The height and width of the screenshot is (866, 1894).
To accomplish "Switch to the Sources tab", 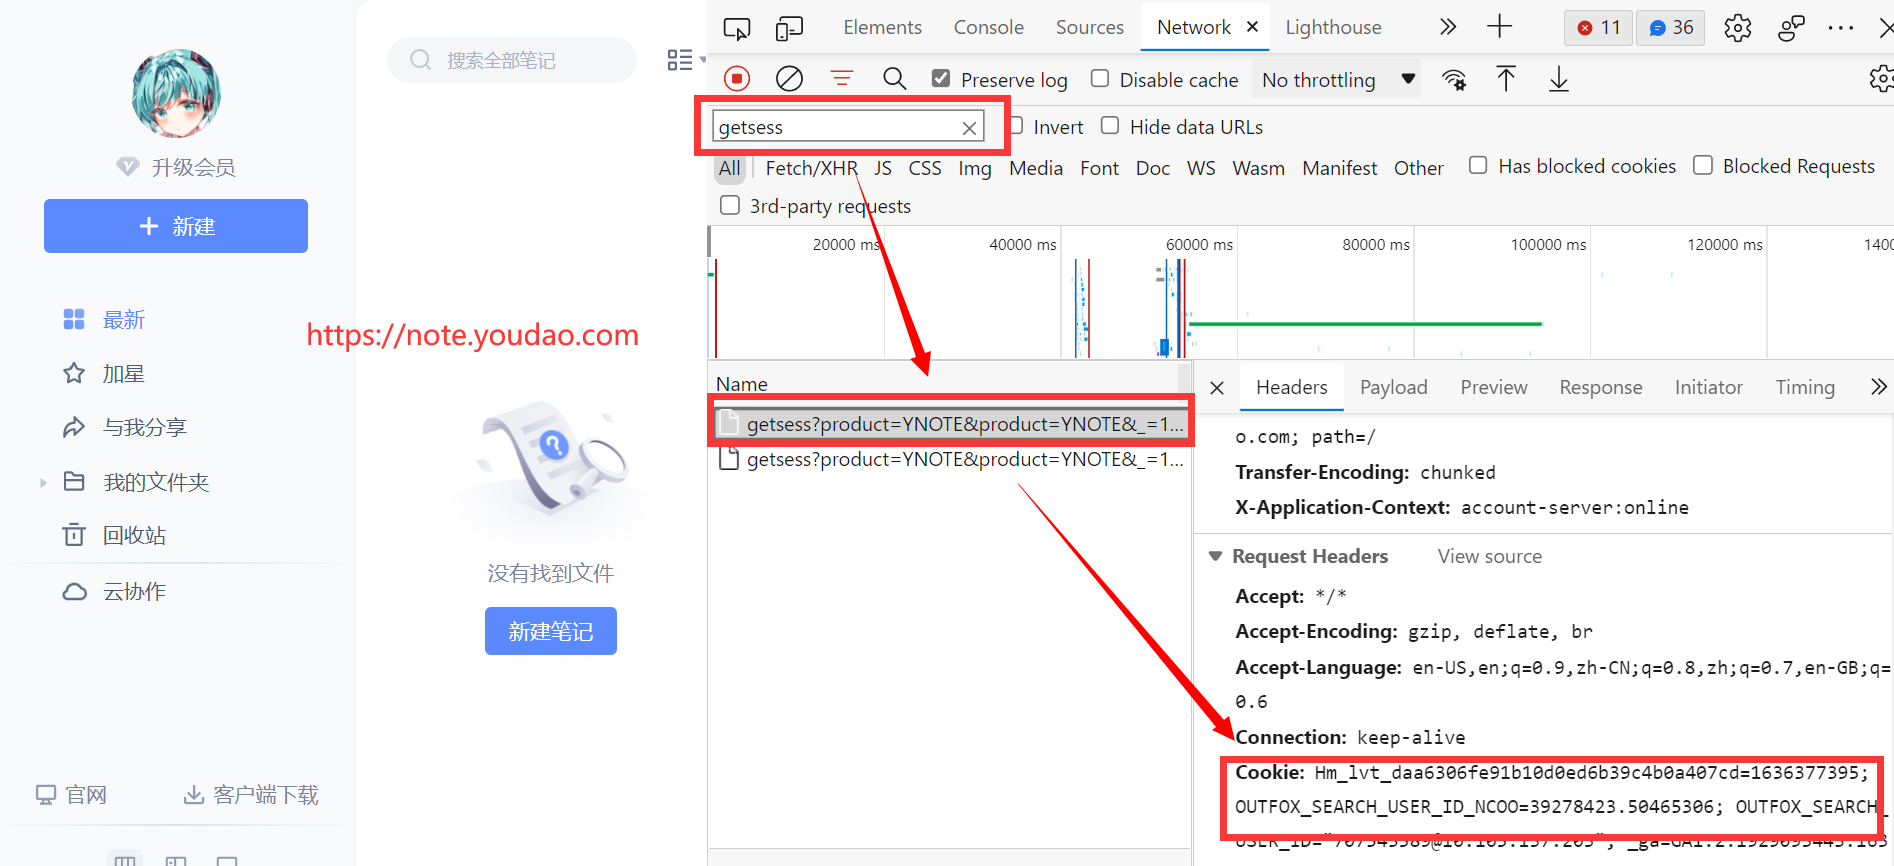I will [x=1089, y=27].
